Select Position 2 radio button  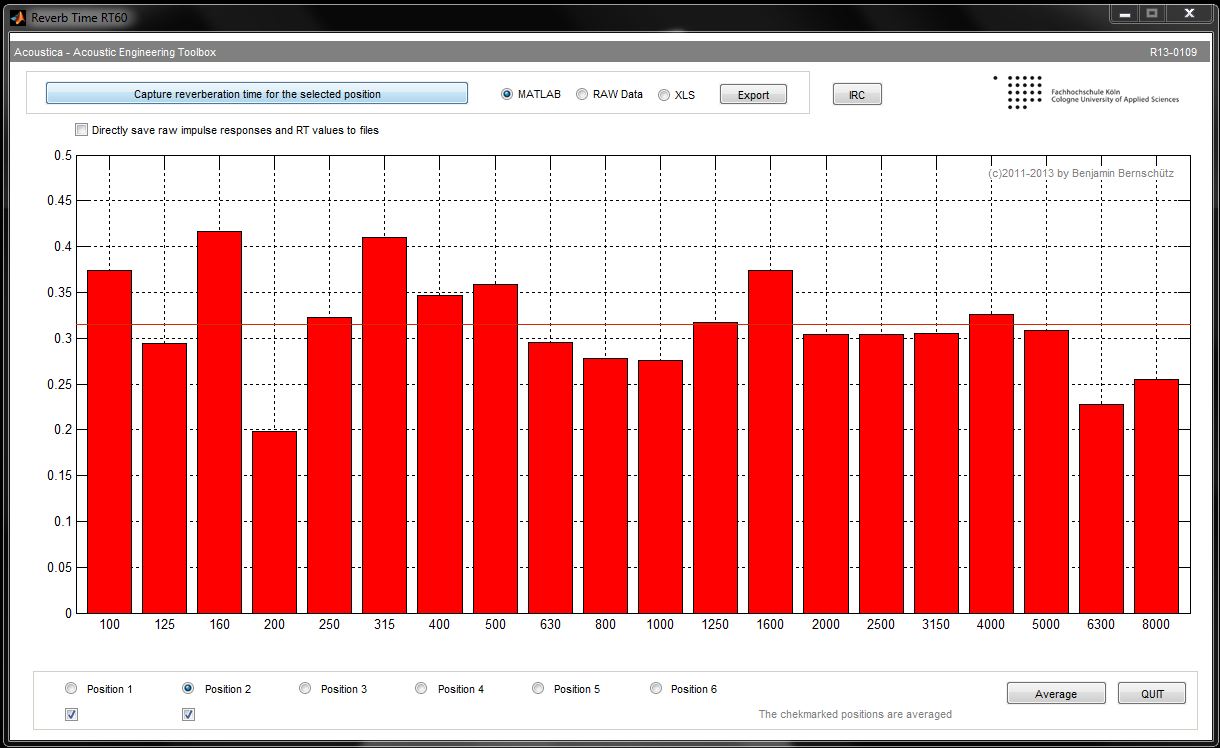pos(188,688)
